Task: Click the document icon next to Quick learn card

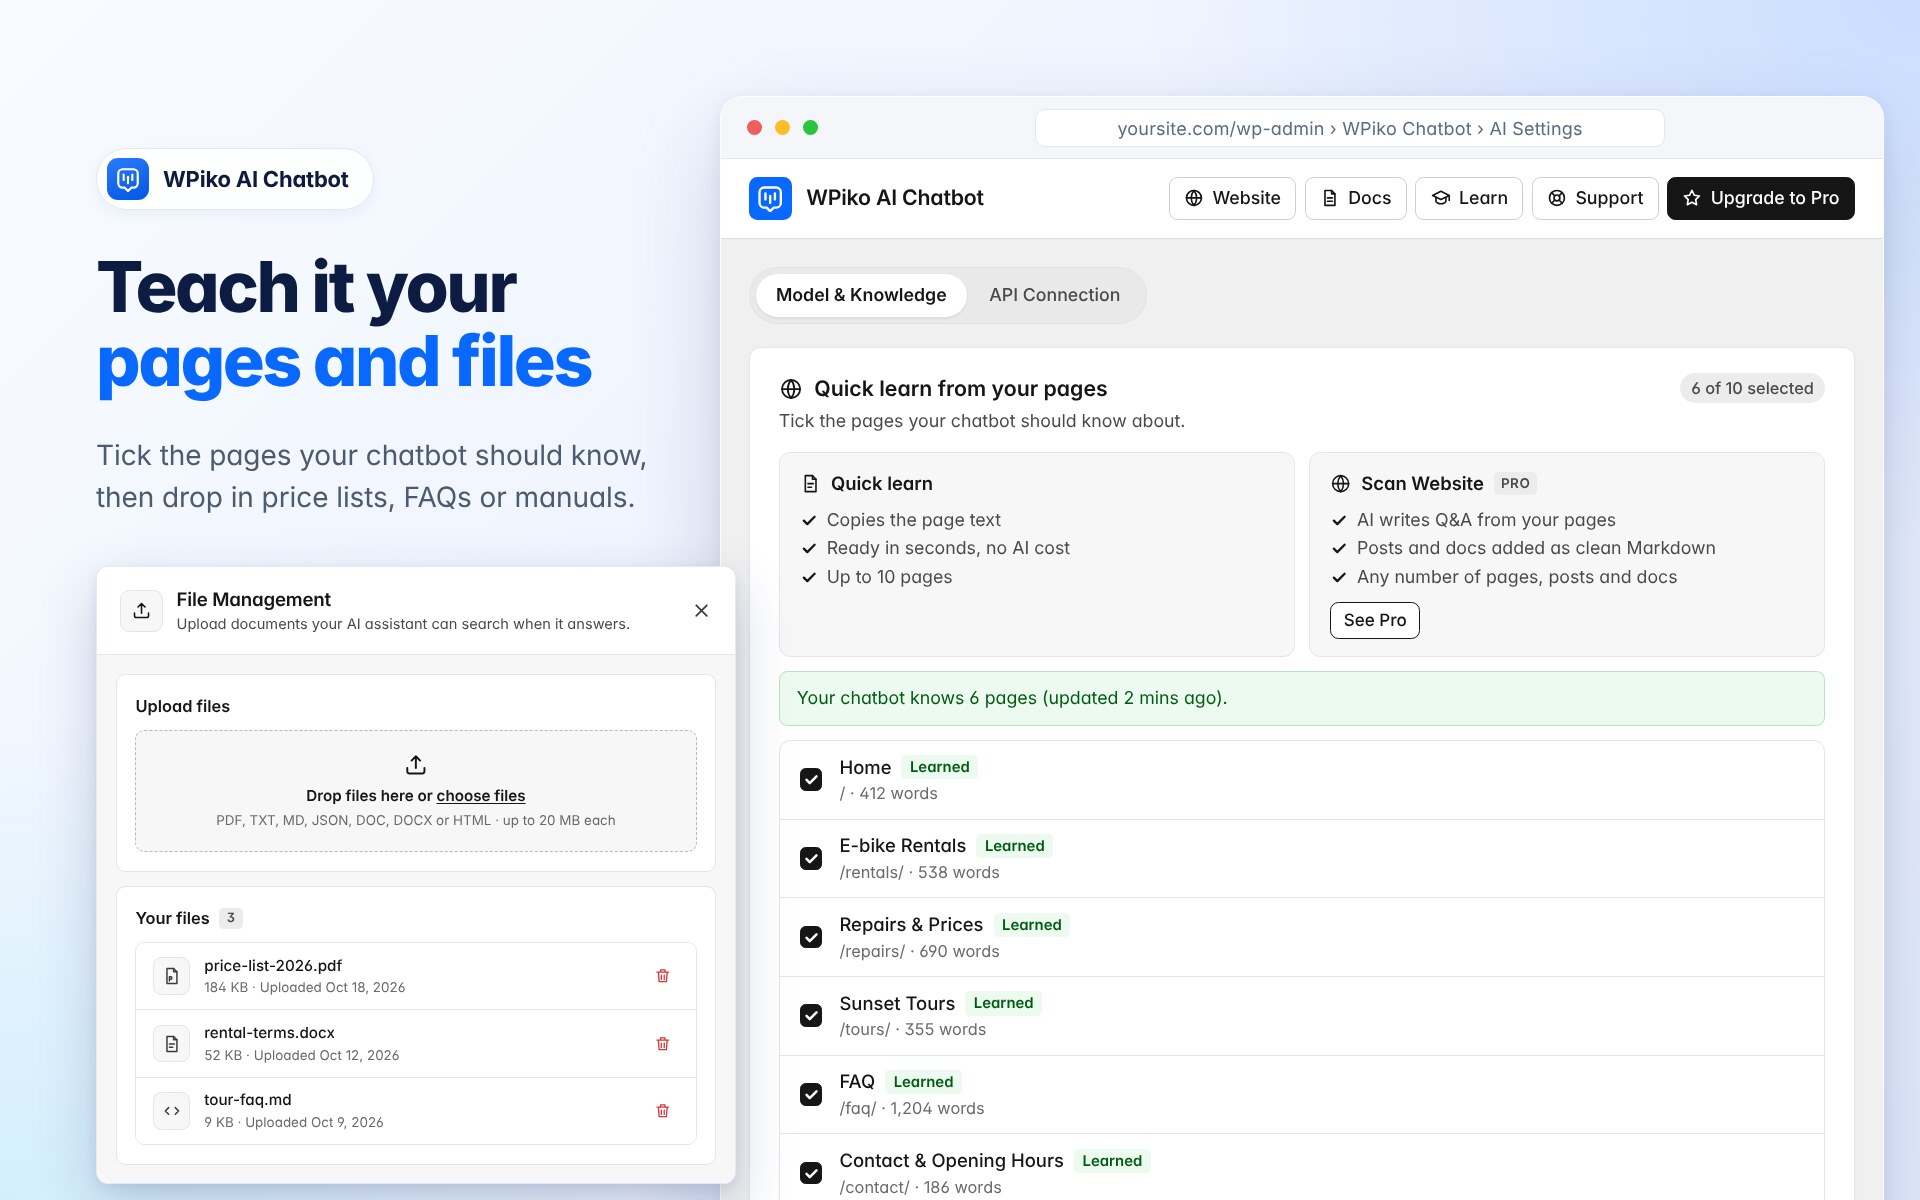Action: pos(811,484)
